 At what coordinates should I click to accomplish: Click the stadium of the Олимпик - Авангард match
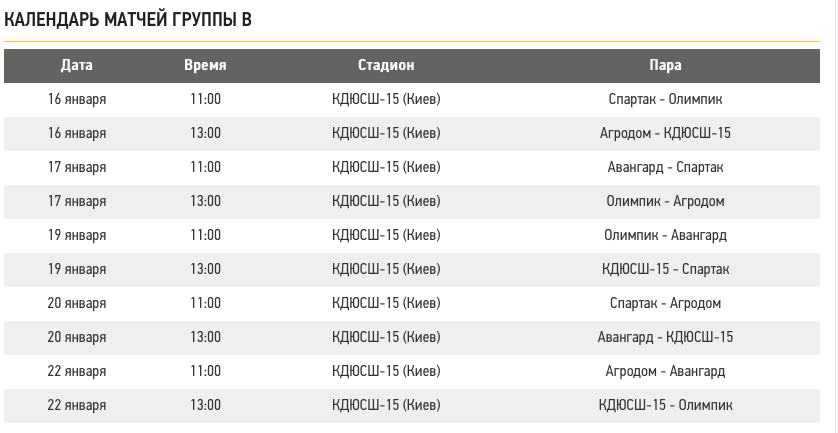[386, 235]
